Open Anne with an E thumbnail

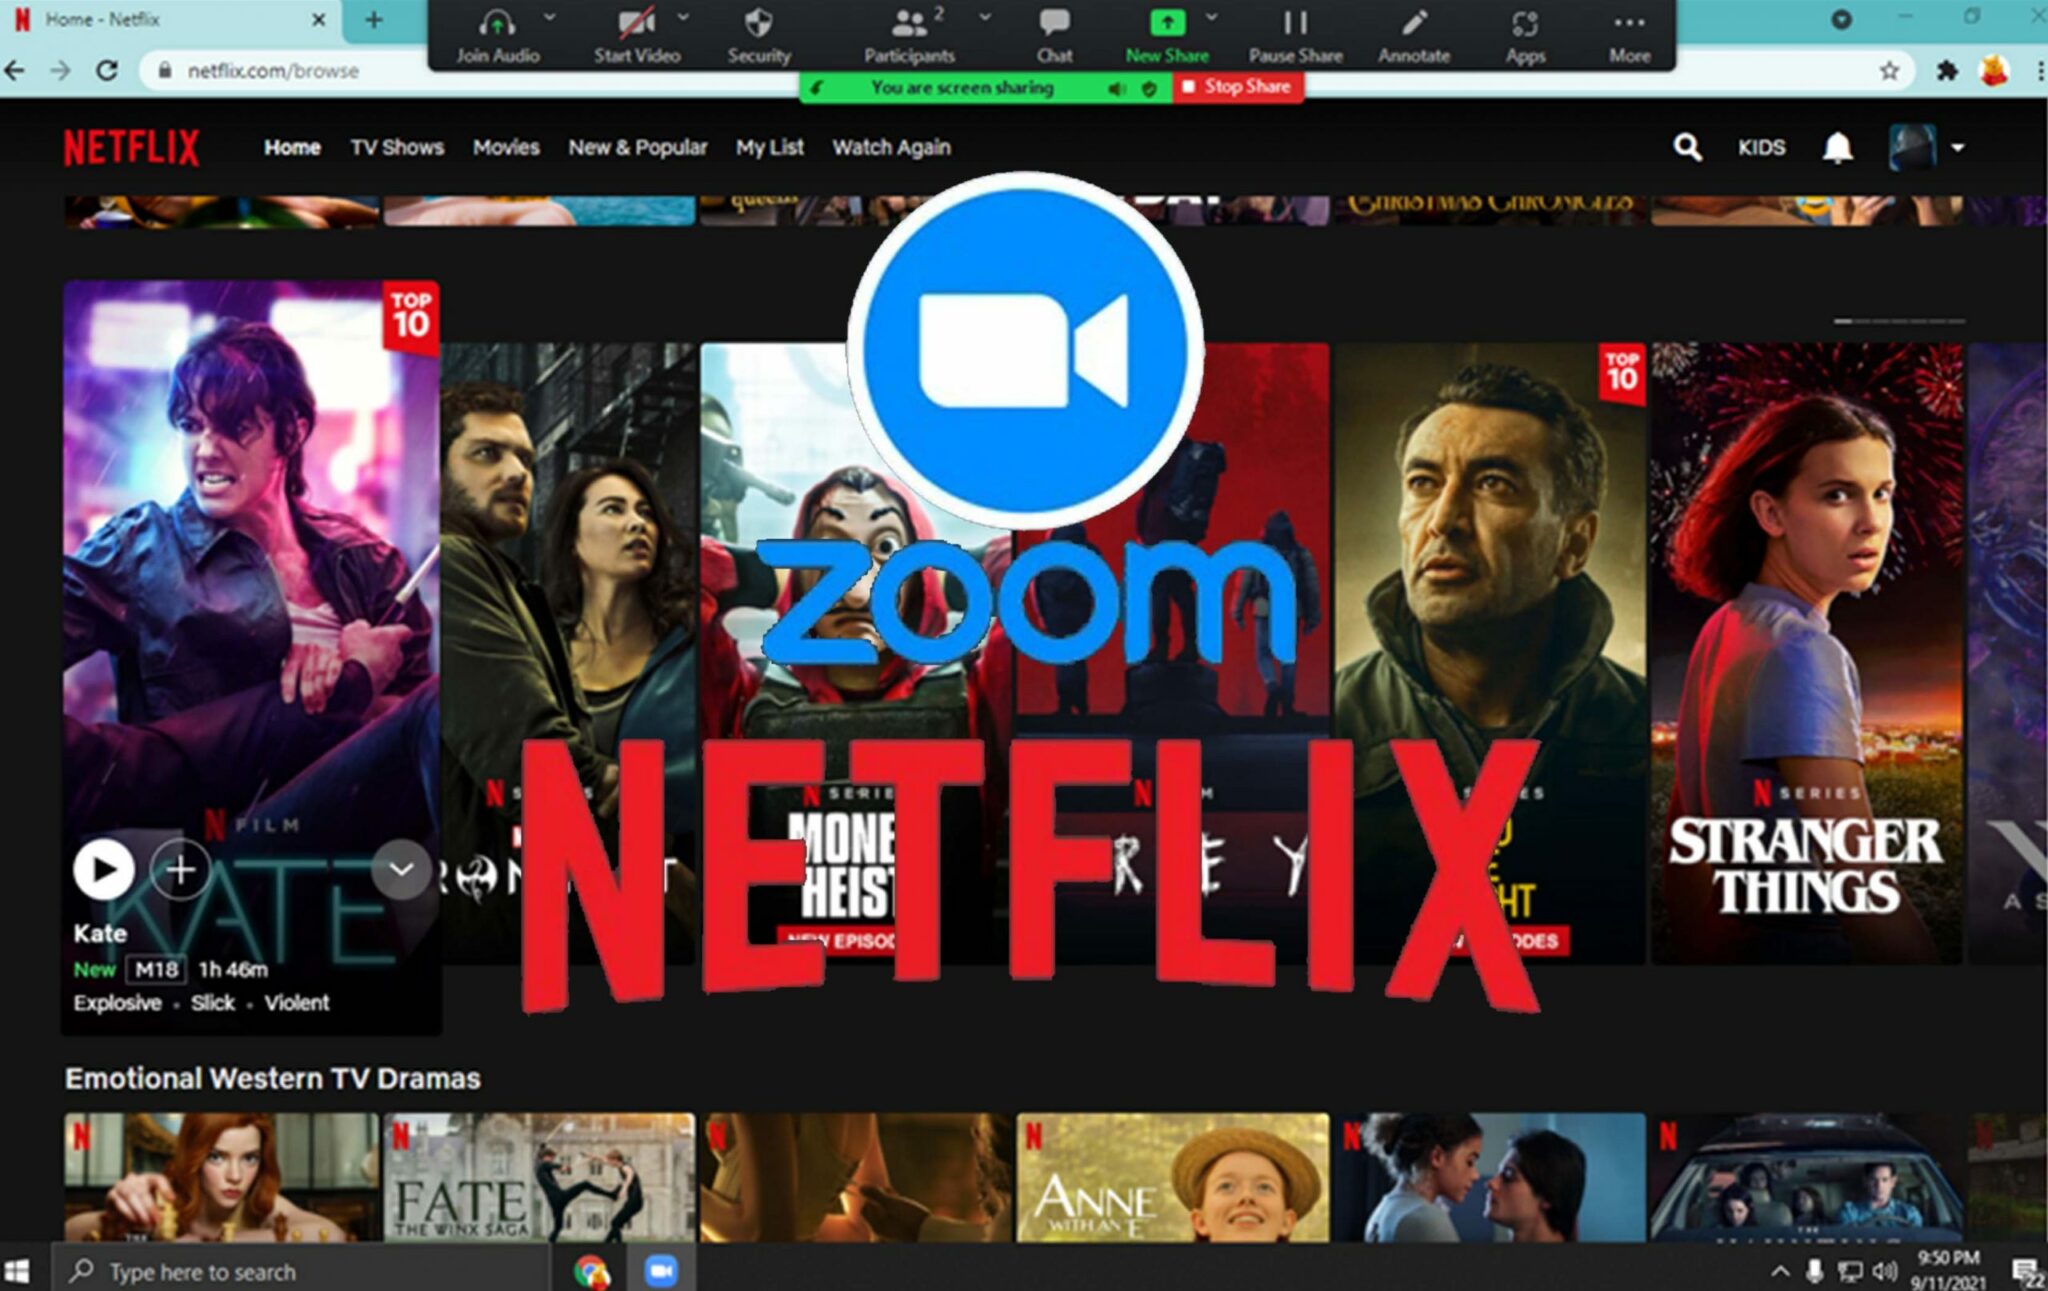pos(1173,1177)
